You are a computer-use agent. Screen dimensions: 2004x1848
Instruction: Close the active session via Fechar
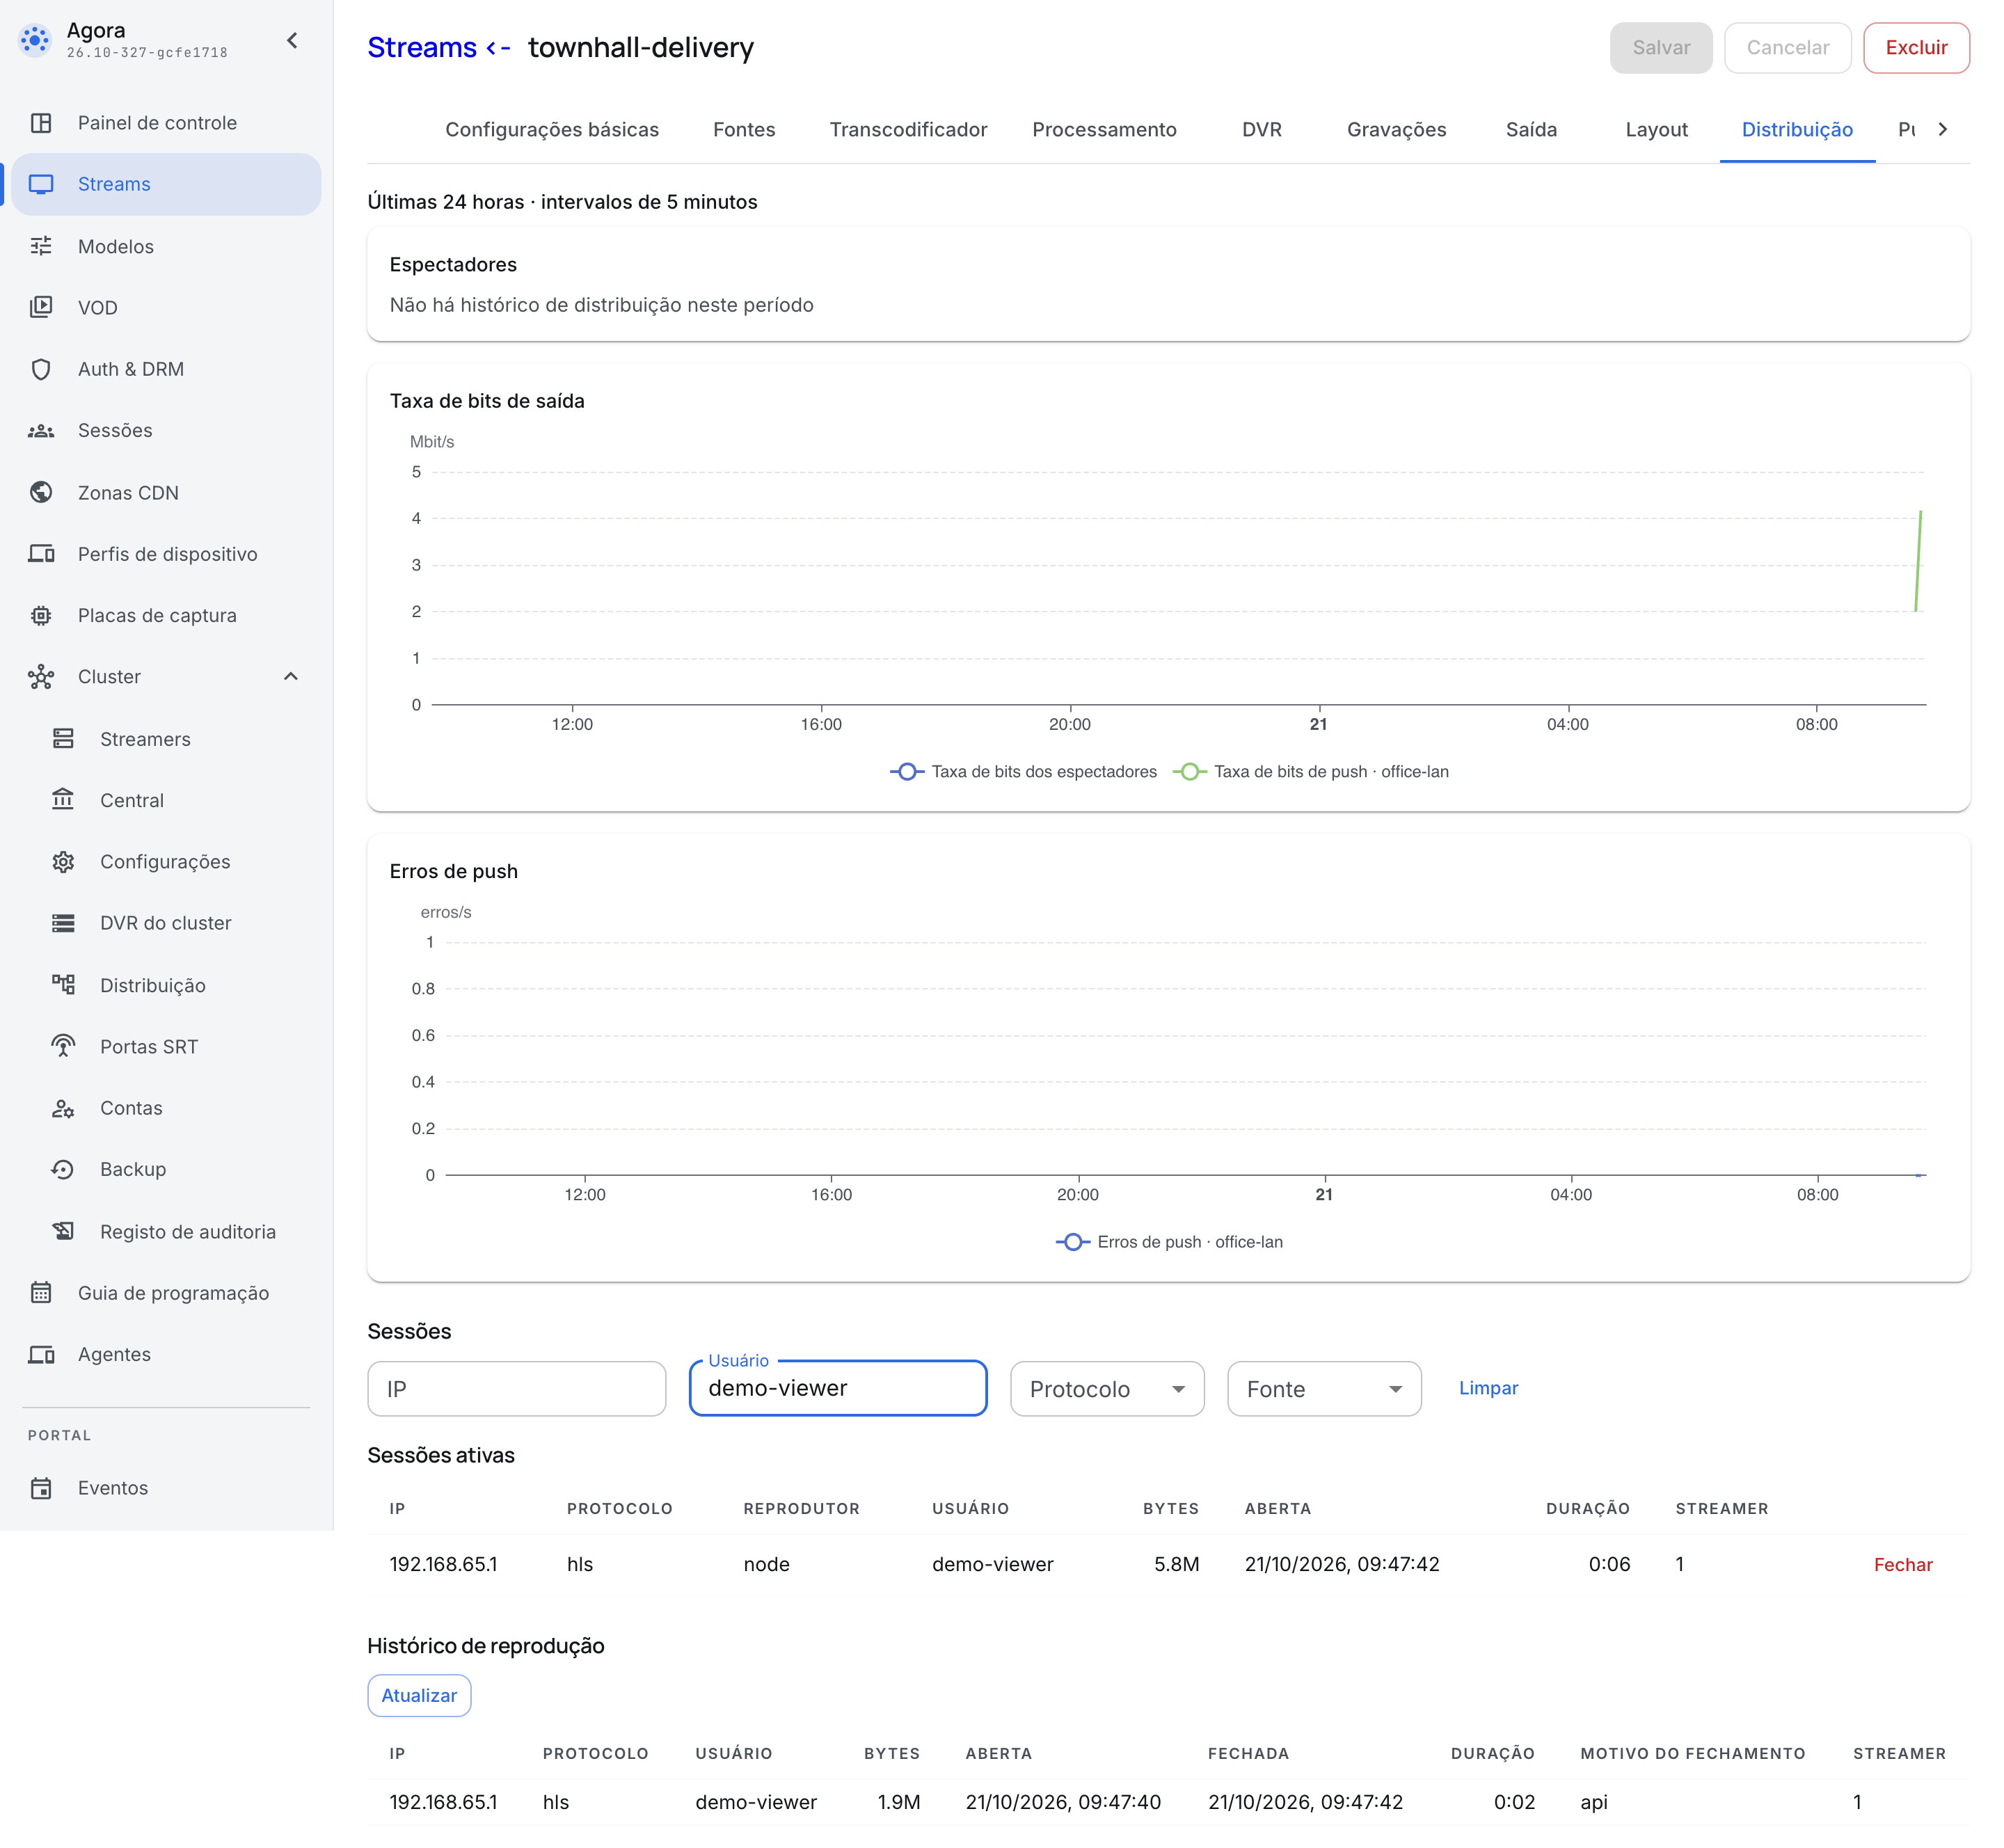click(x=1902, y=1565)
